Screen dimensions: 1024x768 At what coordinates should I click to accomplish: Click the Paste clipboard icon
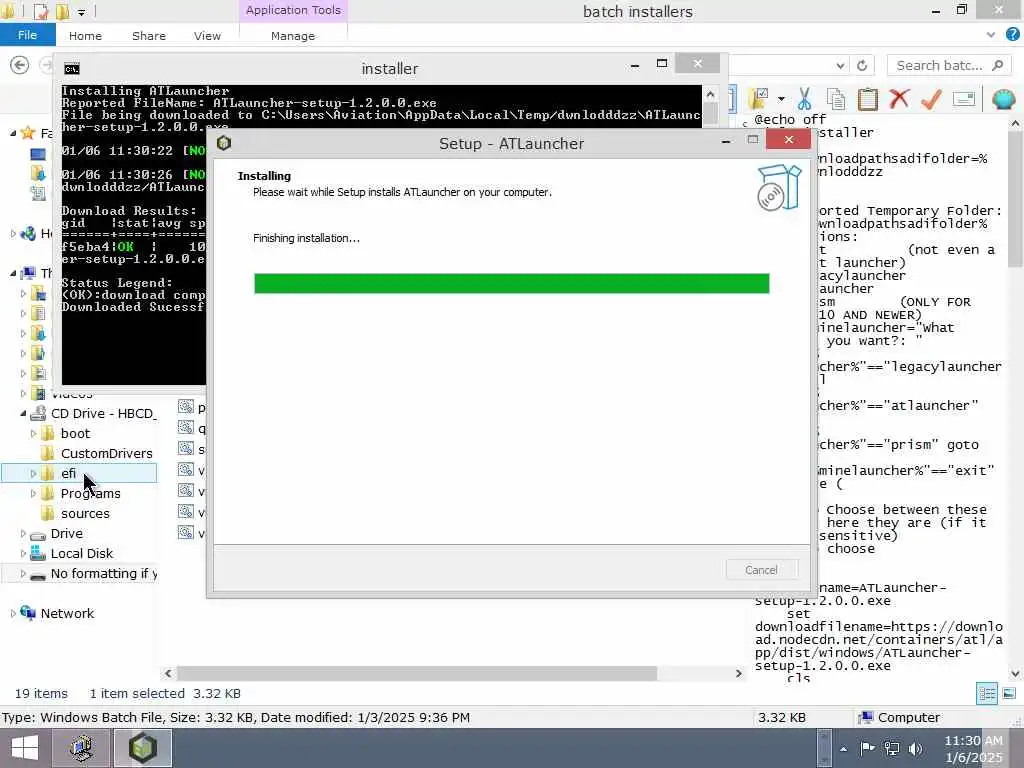click(867, 99)
